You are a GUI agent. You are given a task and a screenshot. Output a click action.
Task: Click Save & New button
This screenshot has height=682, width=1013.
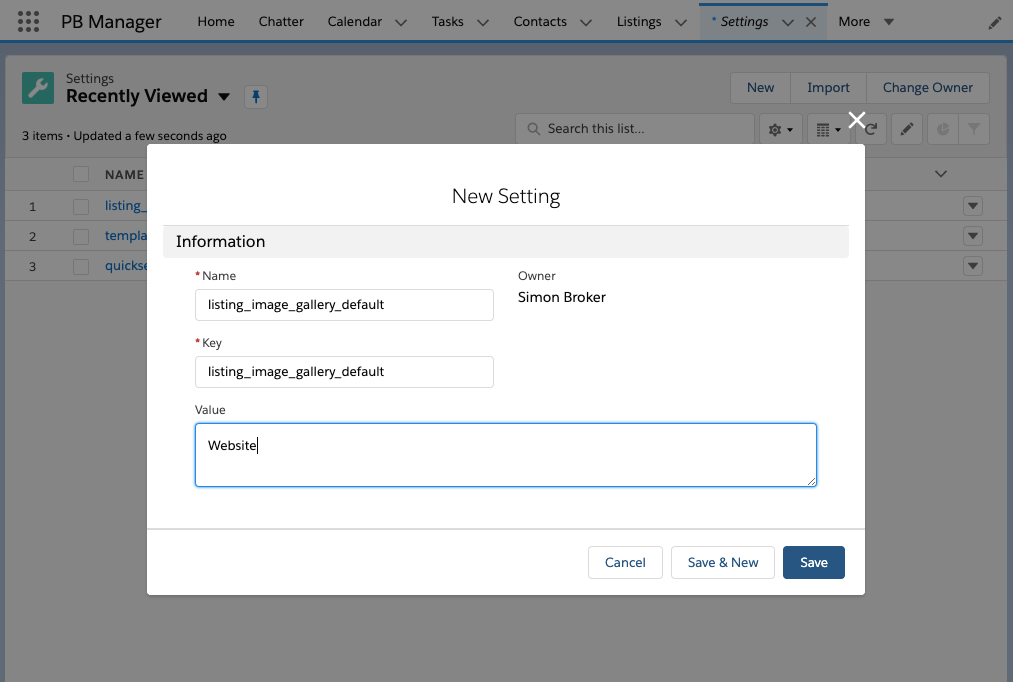click(x=723, y=563)
